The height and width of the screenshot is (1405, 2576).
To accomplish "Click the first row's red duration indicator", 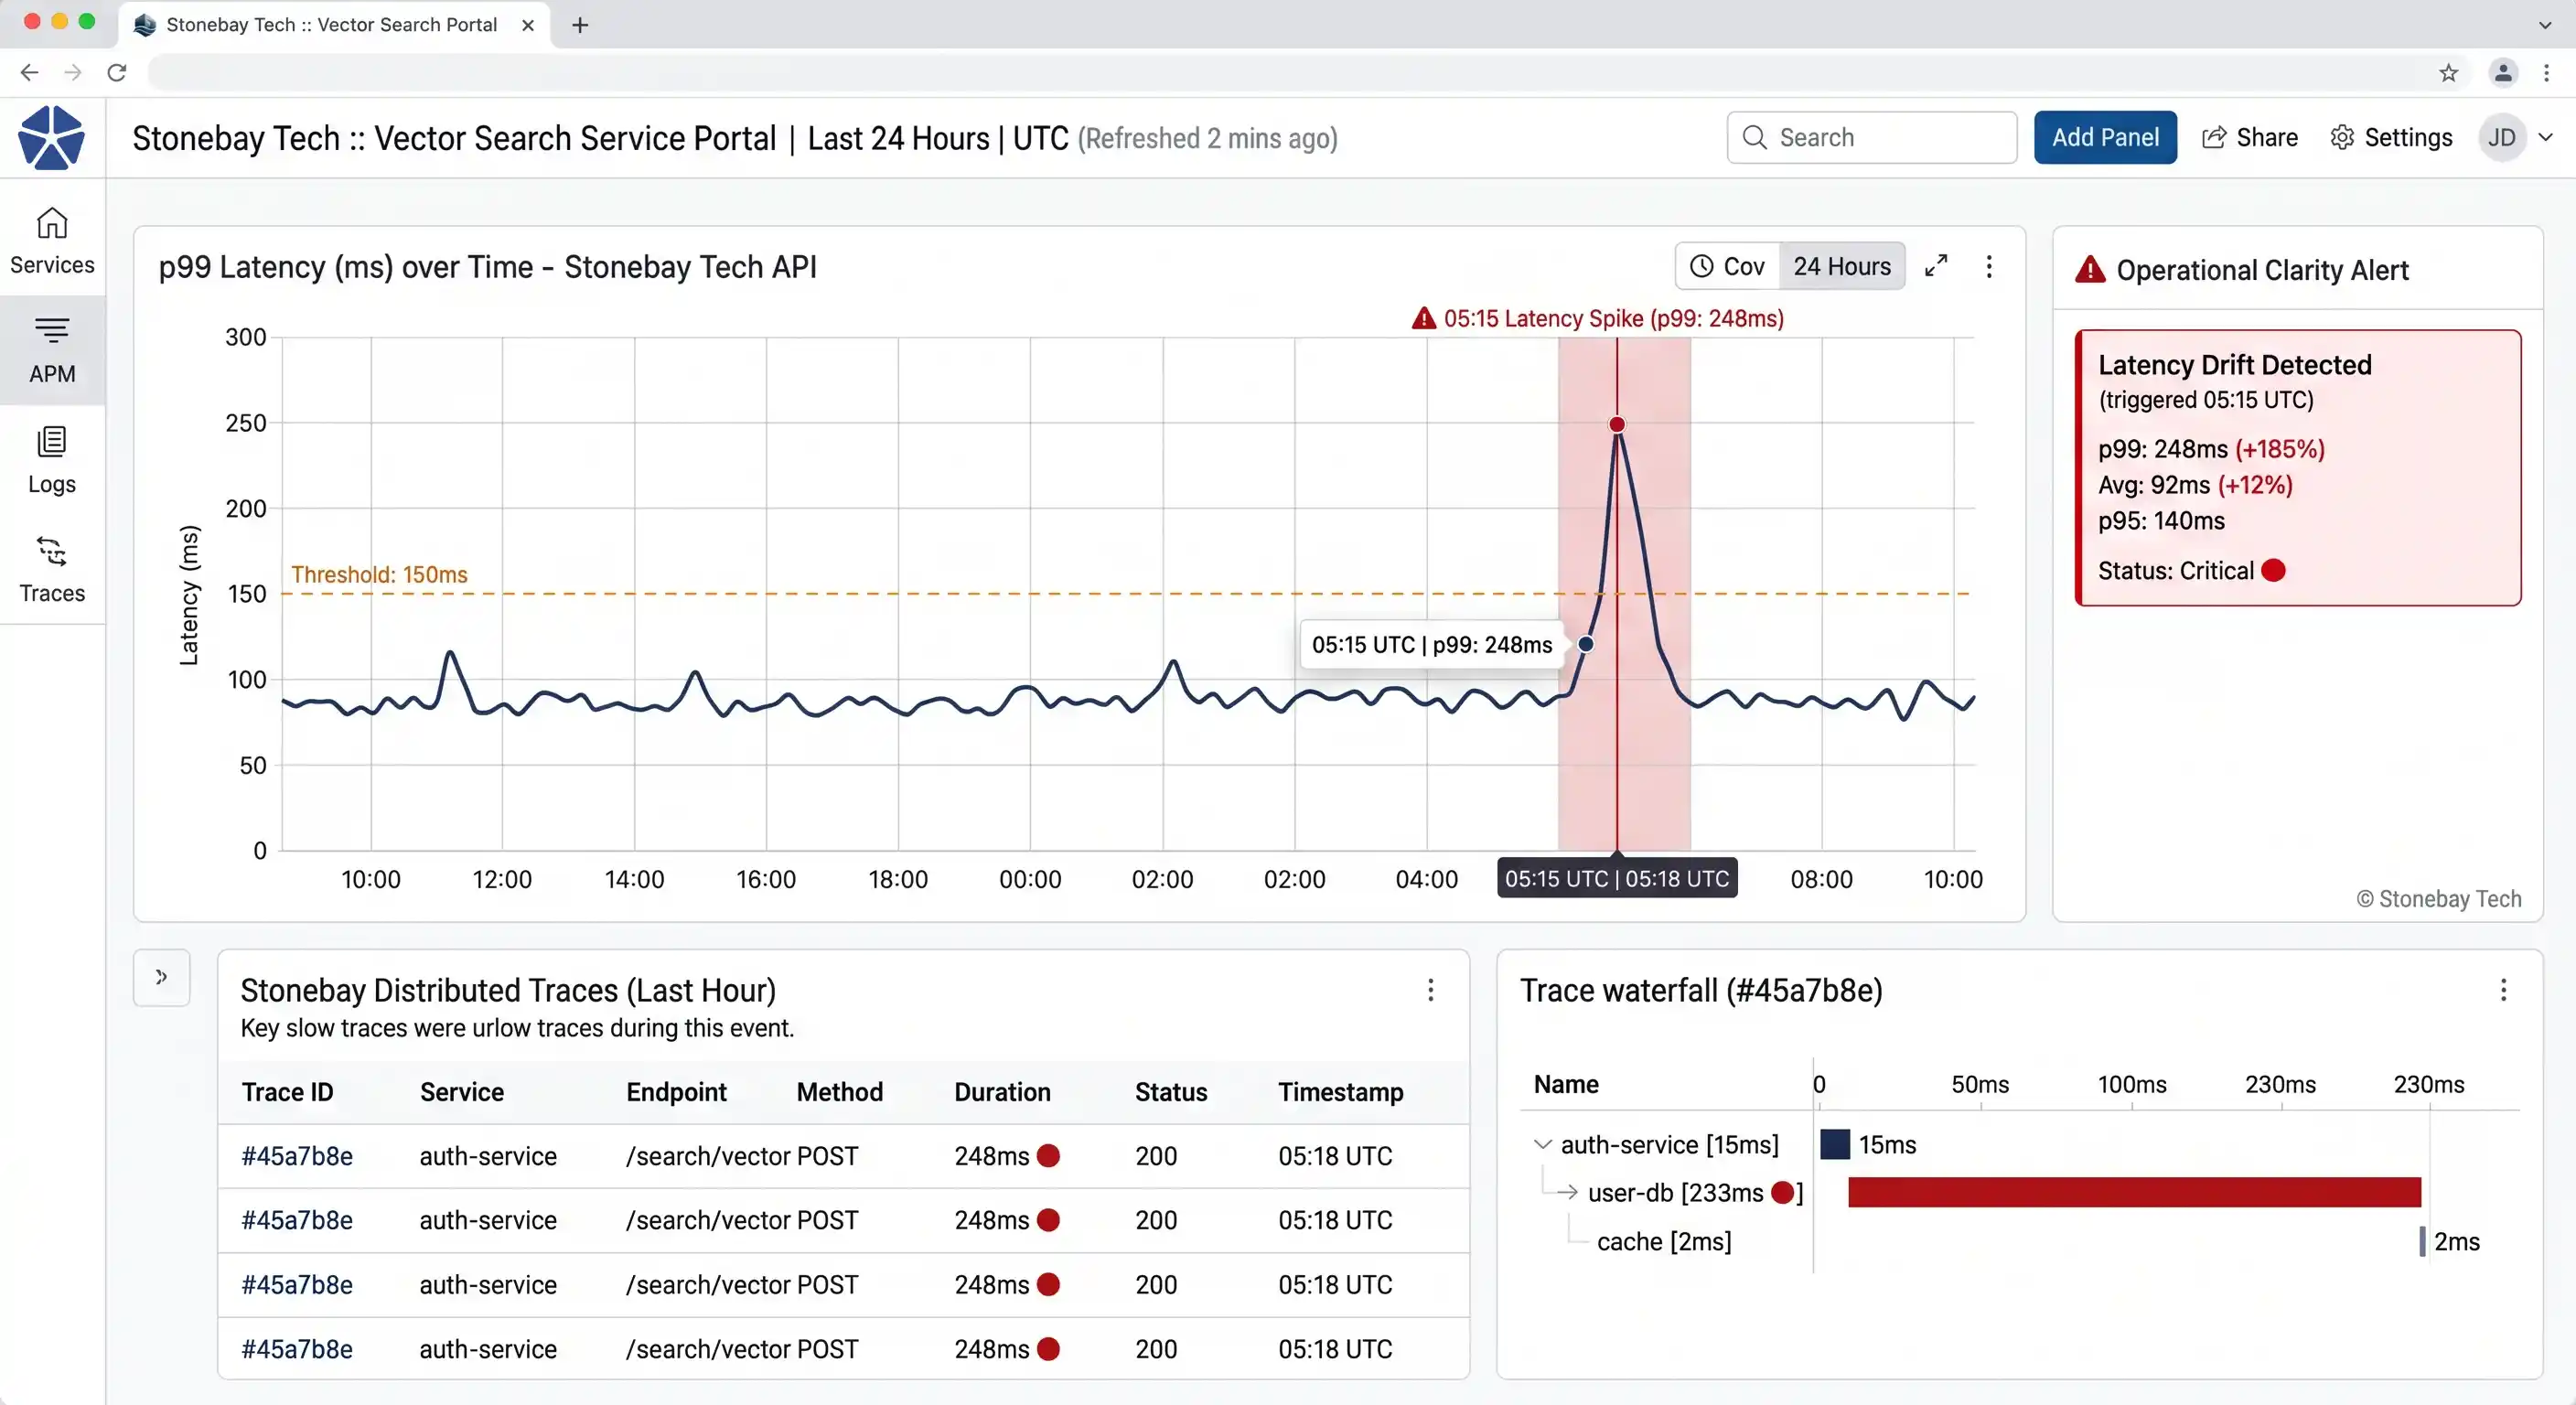I will pos(1048,1156).
